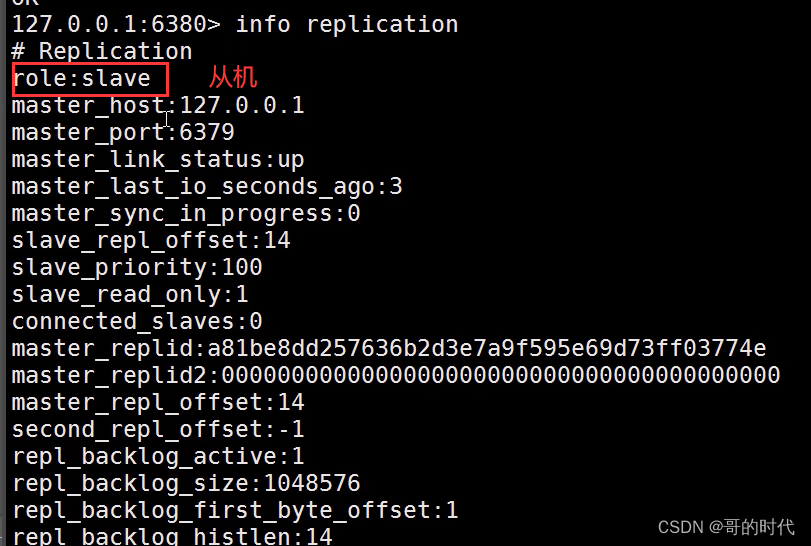Select the second_repl_offset:-1 line
This screenshot has width=811, height=546.
[158, 429]
